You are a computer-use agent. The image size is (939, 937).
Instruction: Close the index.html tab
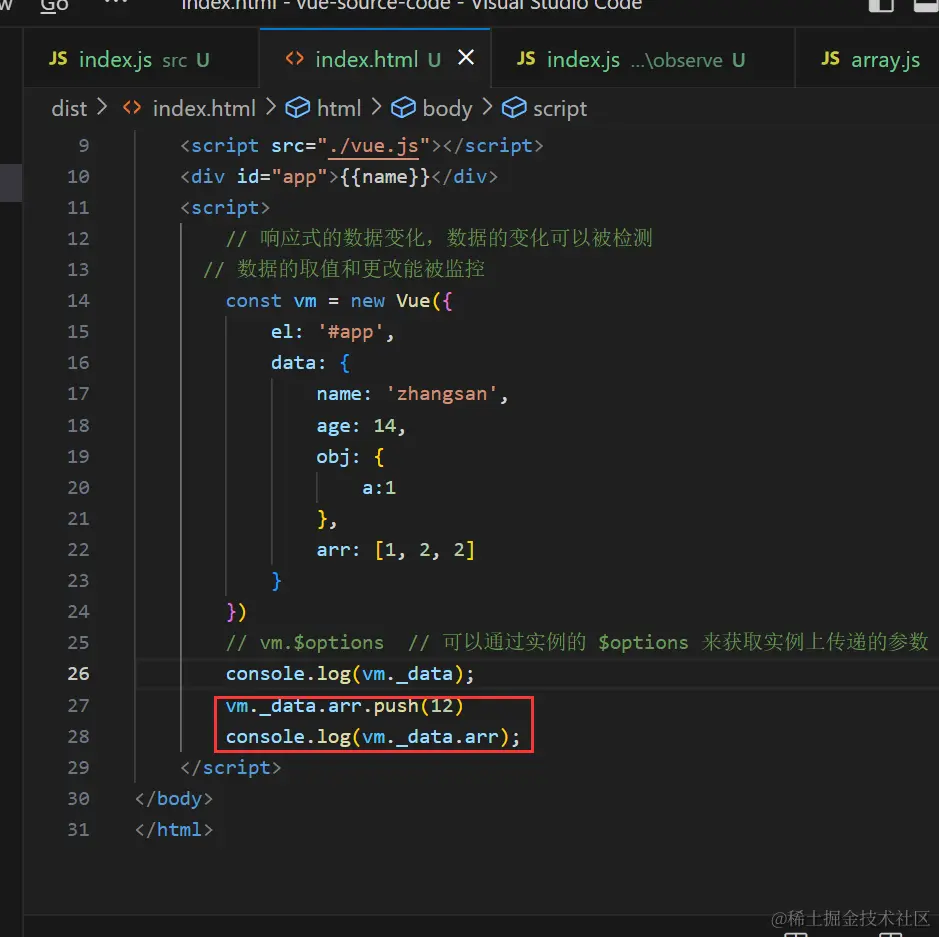click(x=466, y=57)
